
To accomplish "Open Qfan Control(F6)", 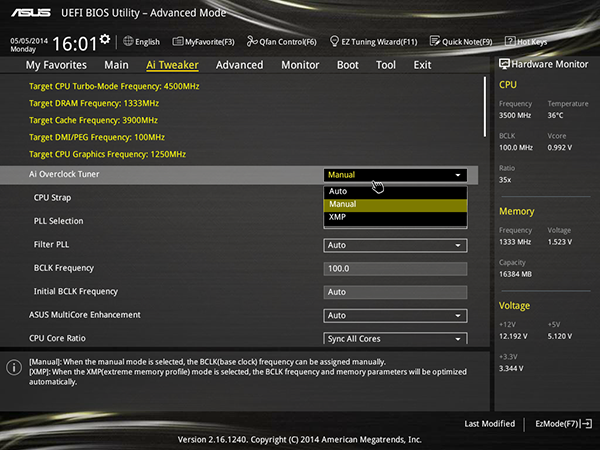I will click(282, 41).
